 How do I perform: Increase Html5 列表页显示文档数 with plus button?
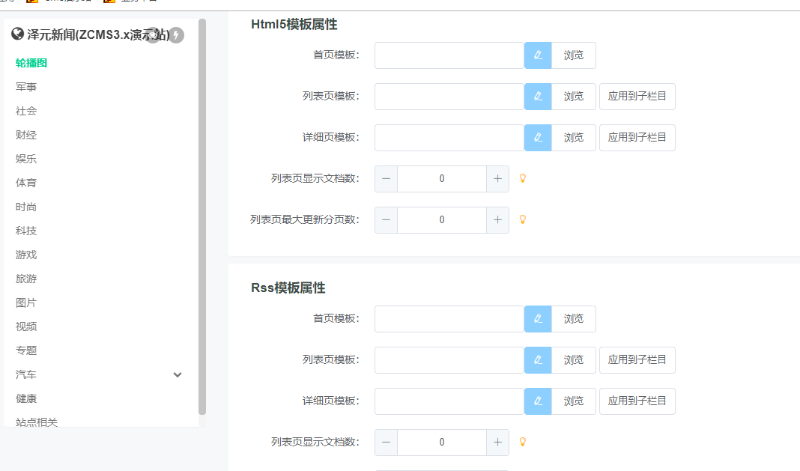(497, 179)
